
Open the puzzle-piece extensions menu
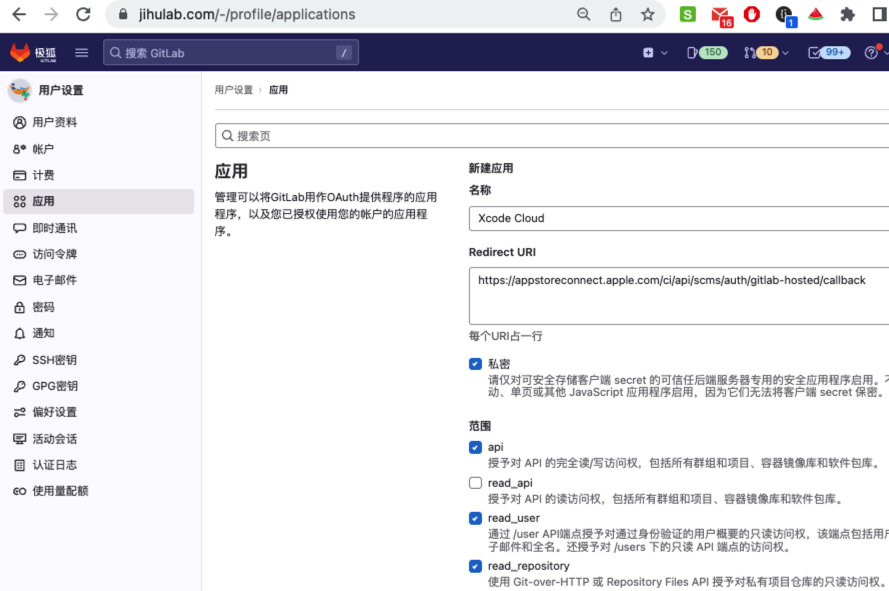click(x=848, y=14)
